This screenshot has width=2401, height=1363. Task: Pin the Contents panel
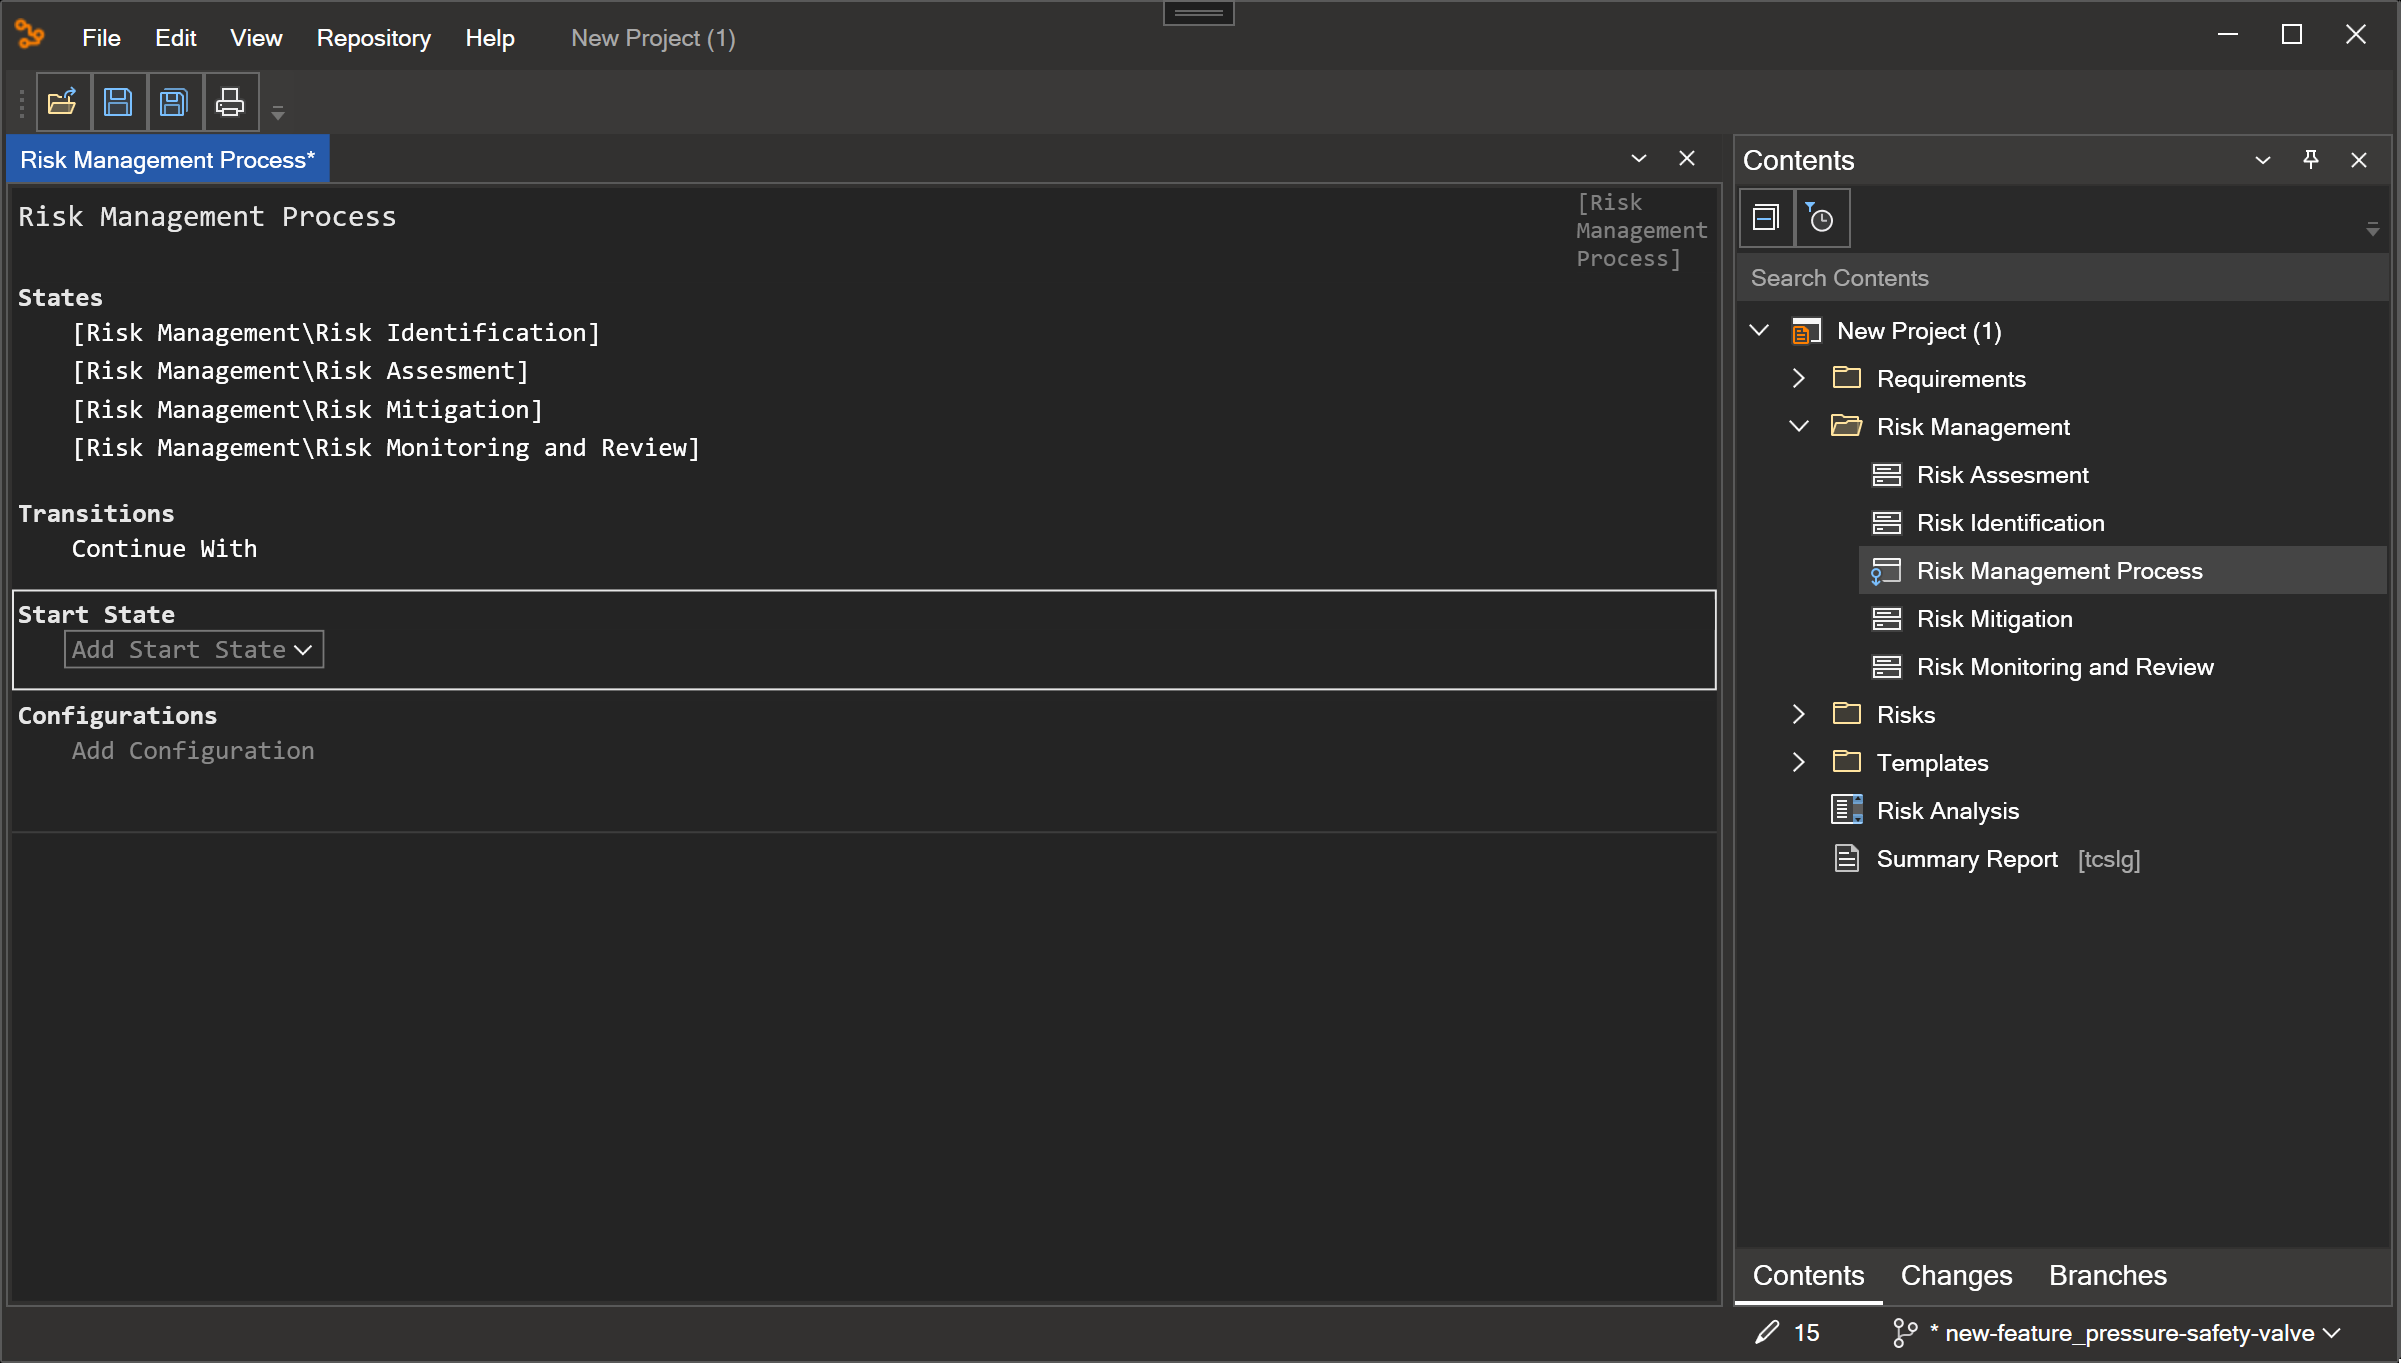2311,160
